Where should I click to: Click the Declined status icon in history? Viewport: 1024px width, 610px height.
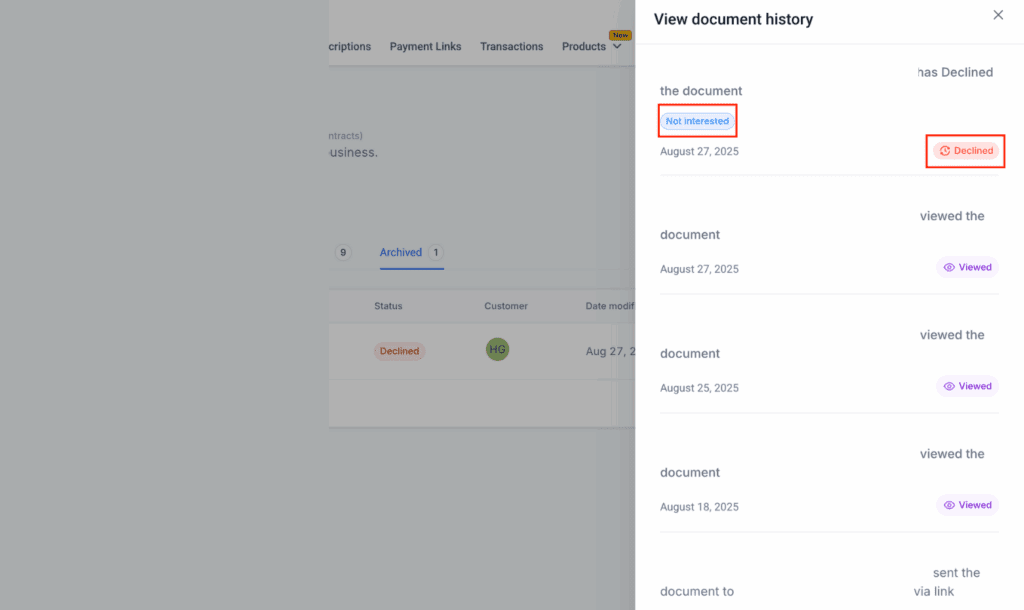[x=945, y=151]
